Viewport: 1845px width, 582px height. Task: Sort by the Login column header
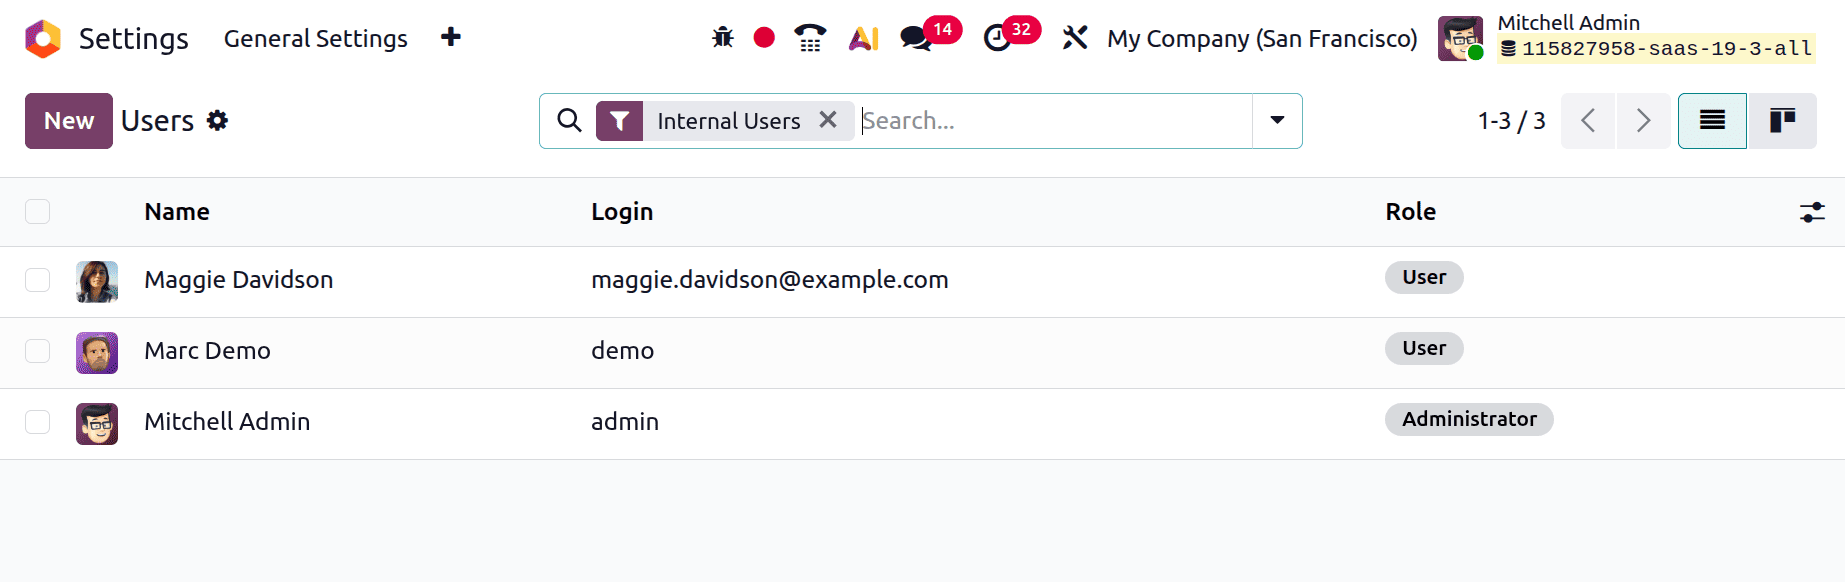(622, 212)
